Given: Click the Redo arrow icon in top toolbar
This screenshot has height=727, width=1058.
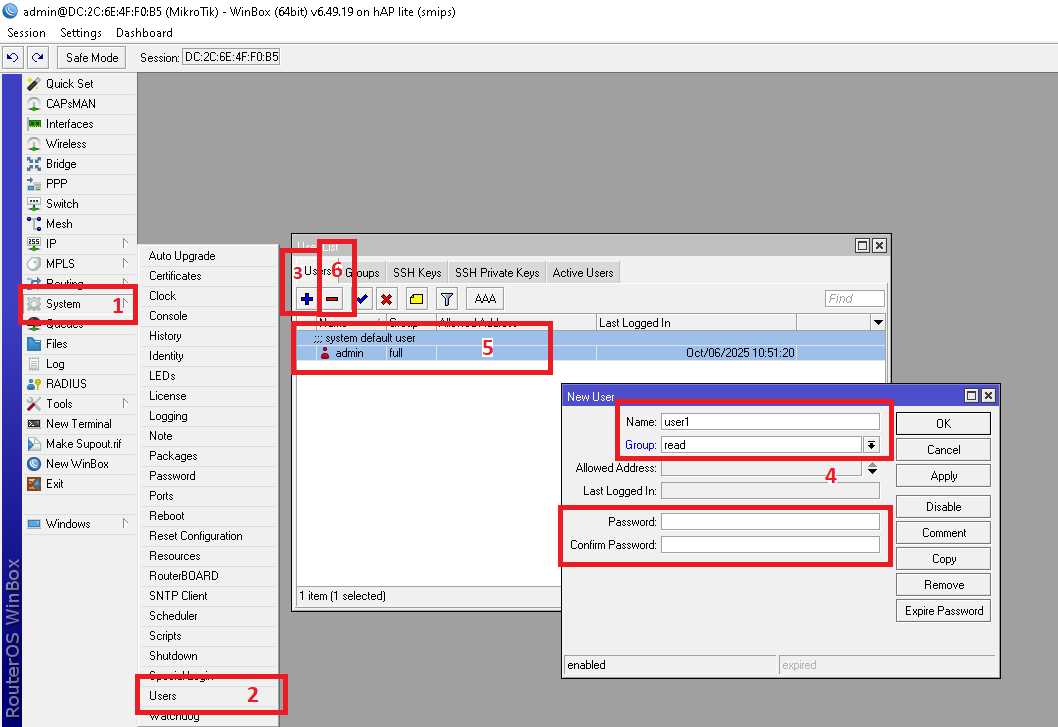Looking at the screenshot, I should coord(38,58).
